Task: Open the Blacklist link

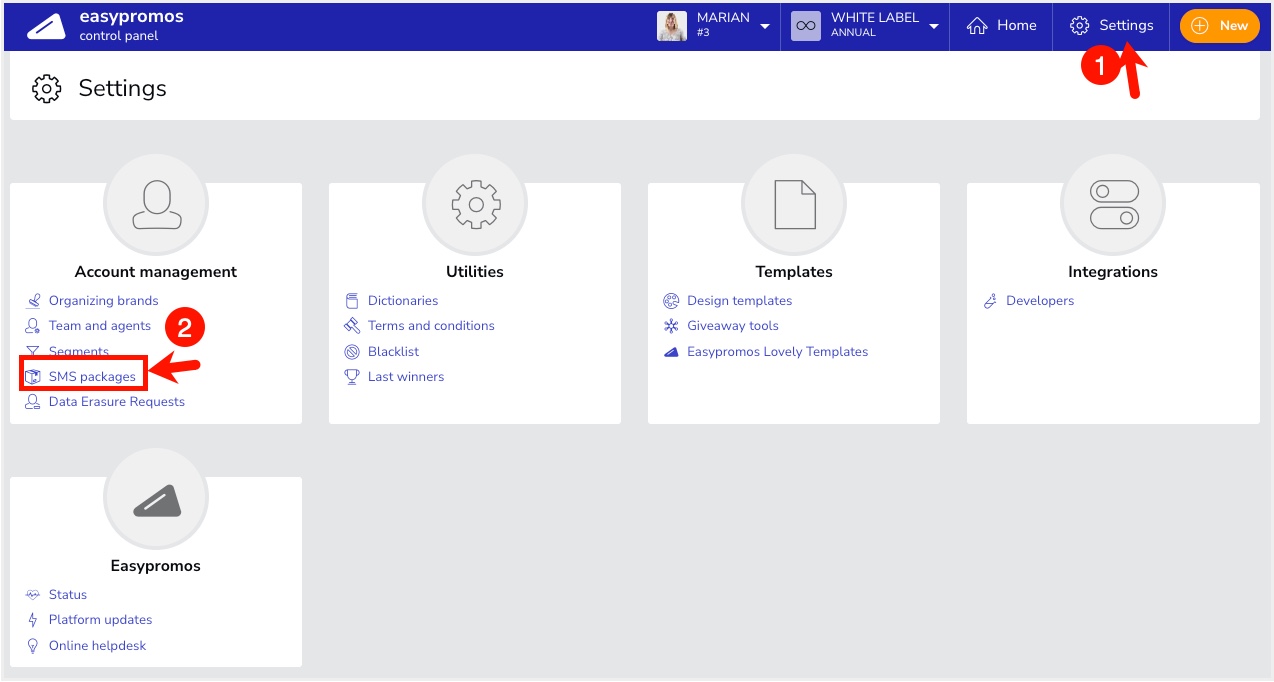Action: point(393,352)
